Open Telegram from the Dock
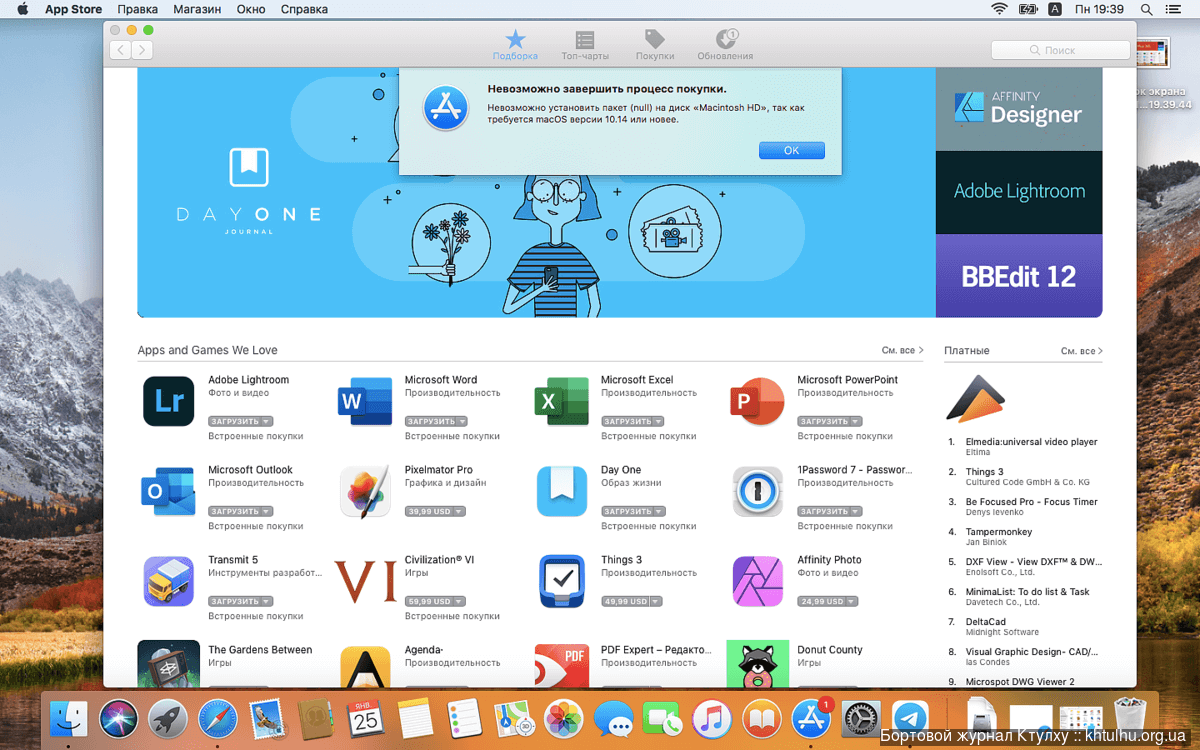 (910, 718)
